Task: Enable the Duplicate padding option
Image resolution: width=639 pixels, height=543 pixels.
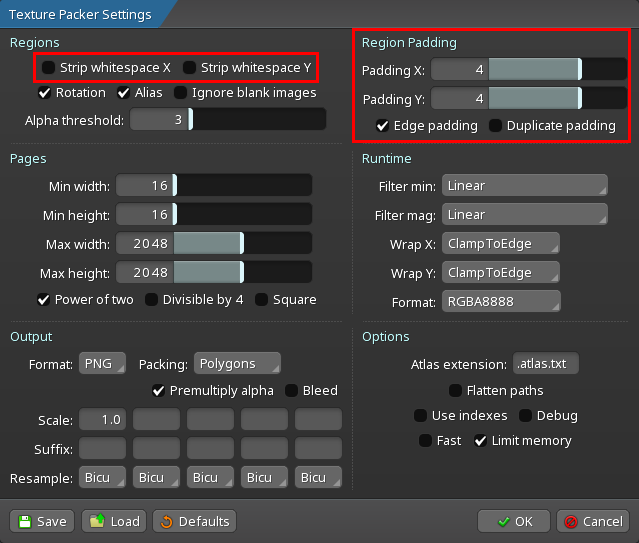Action: (495, 126)
